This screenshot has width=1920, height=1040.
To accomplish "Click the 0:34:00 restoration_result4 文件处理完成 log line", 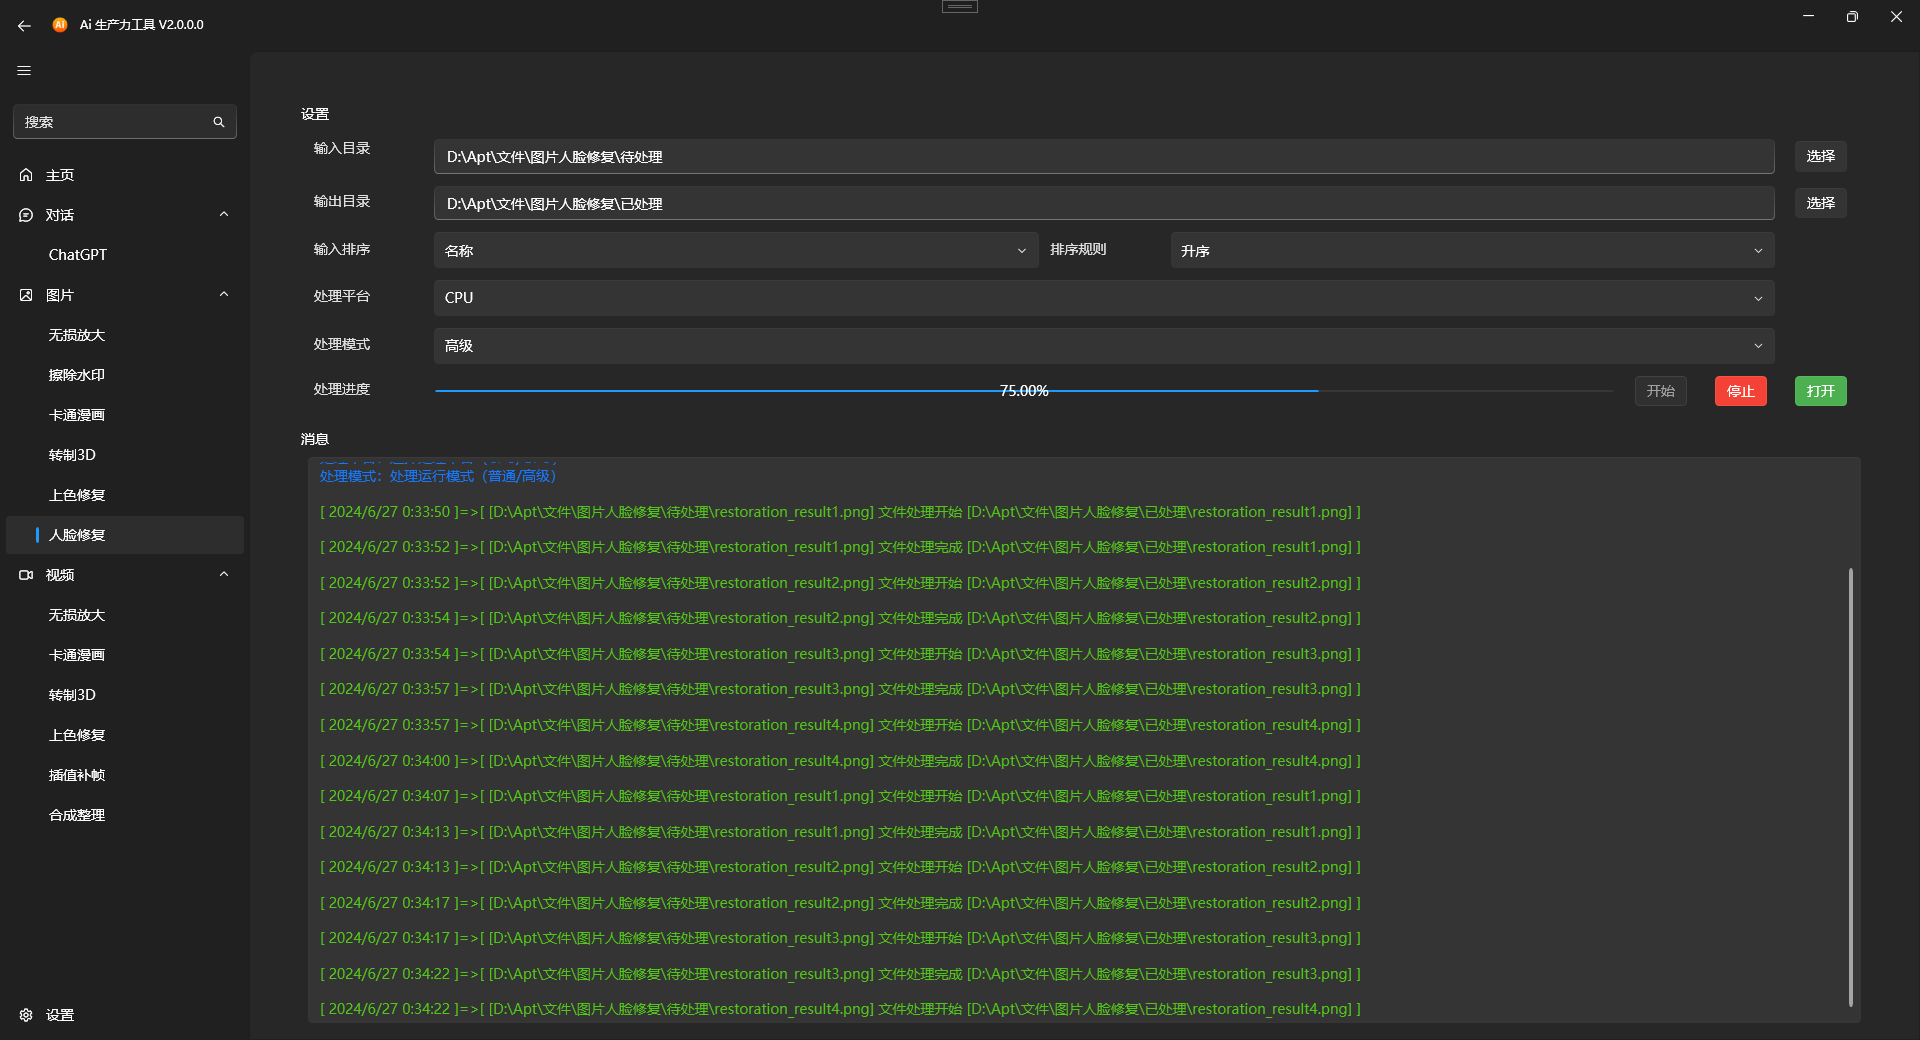I will pos(840,761).
